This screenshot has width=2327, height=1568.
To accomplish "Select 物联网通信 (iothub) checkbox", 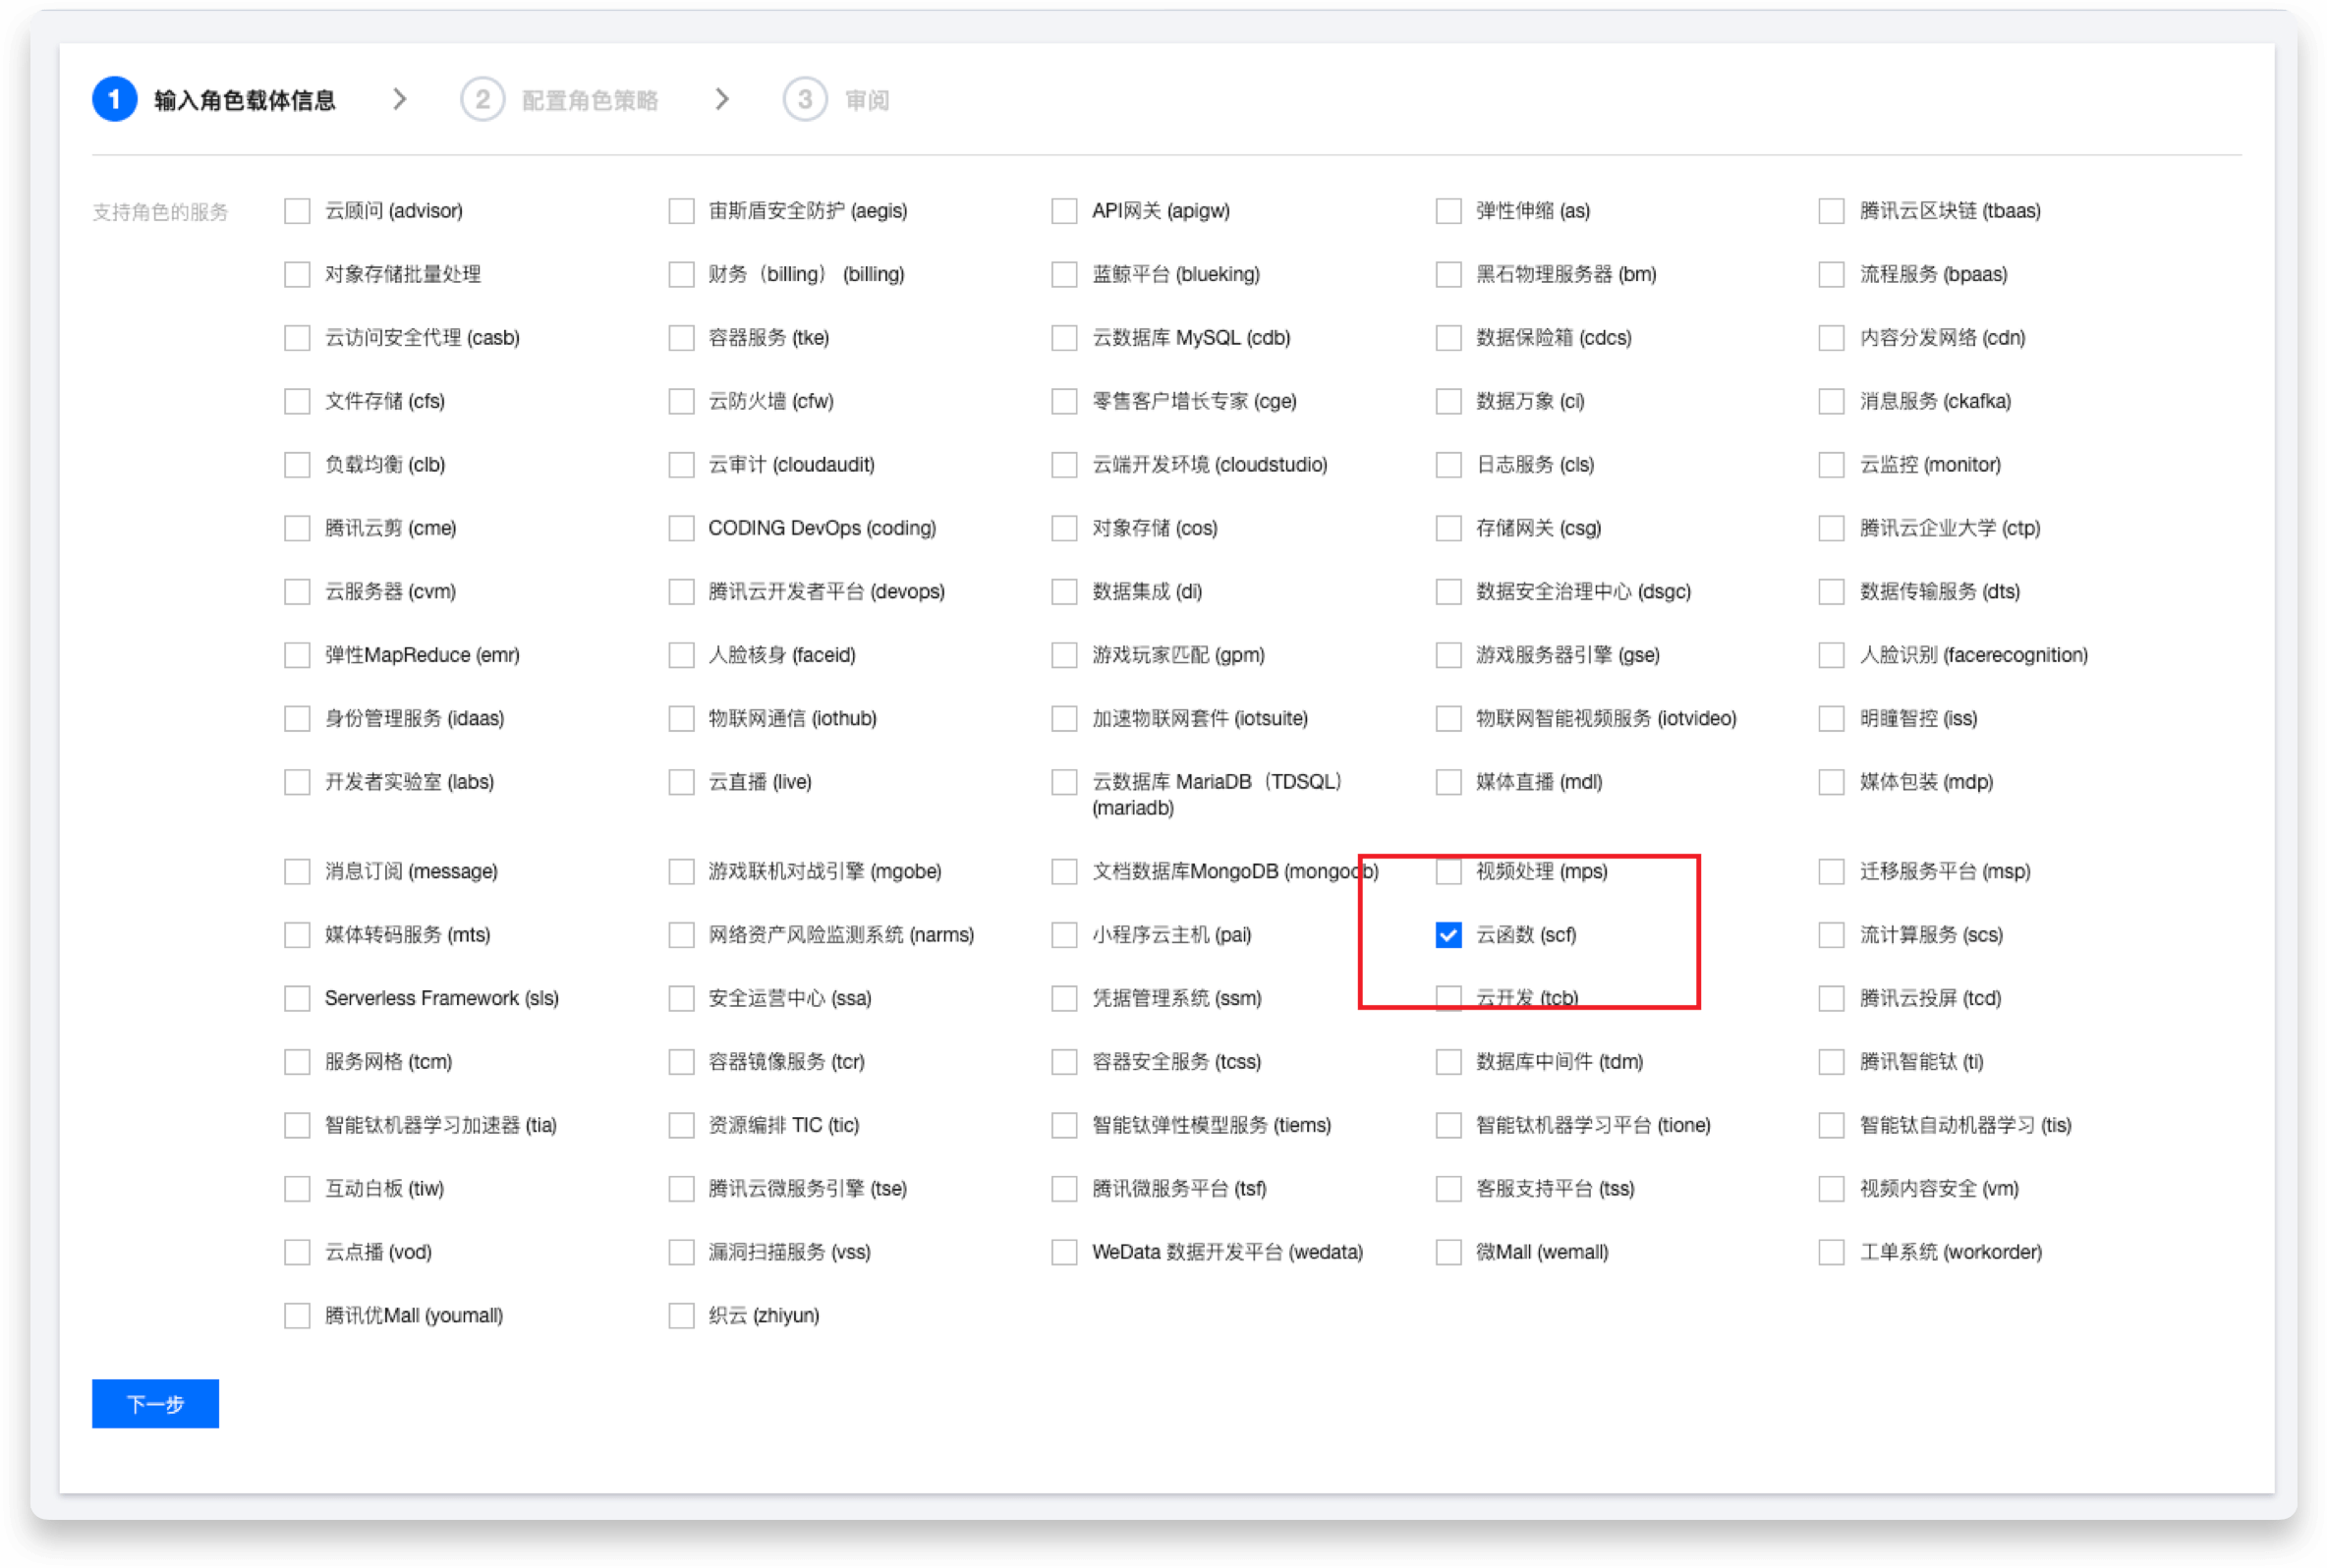I will (x=681, y=718).
